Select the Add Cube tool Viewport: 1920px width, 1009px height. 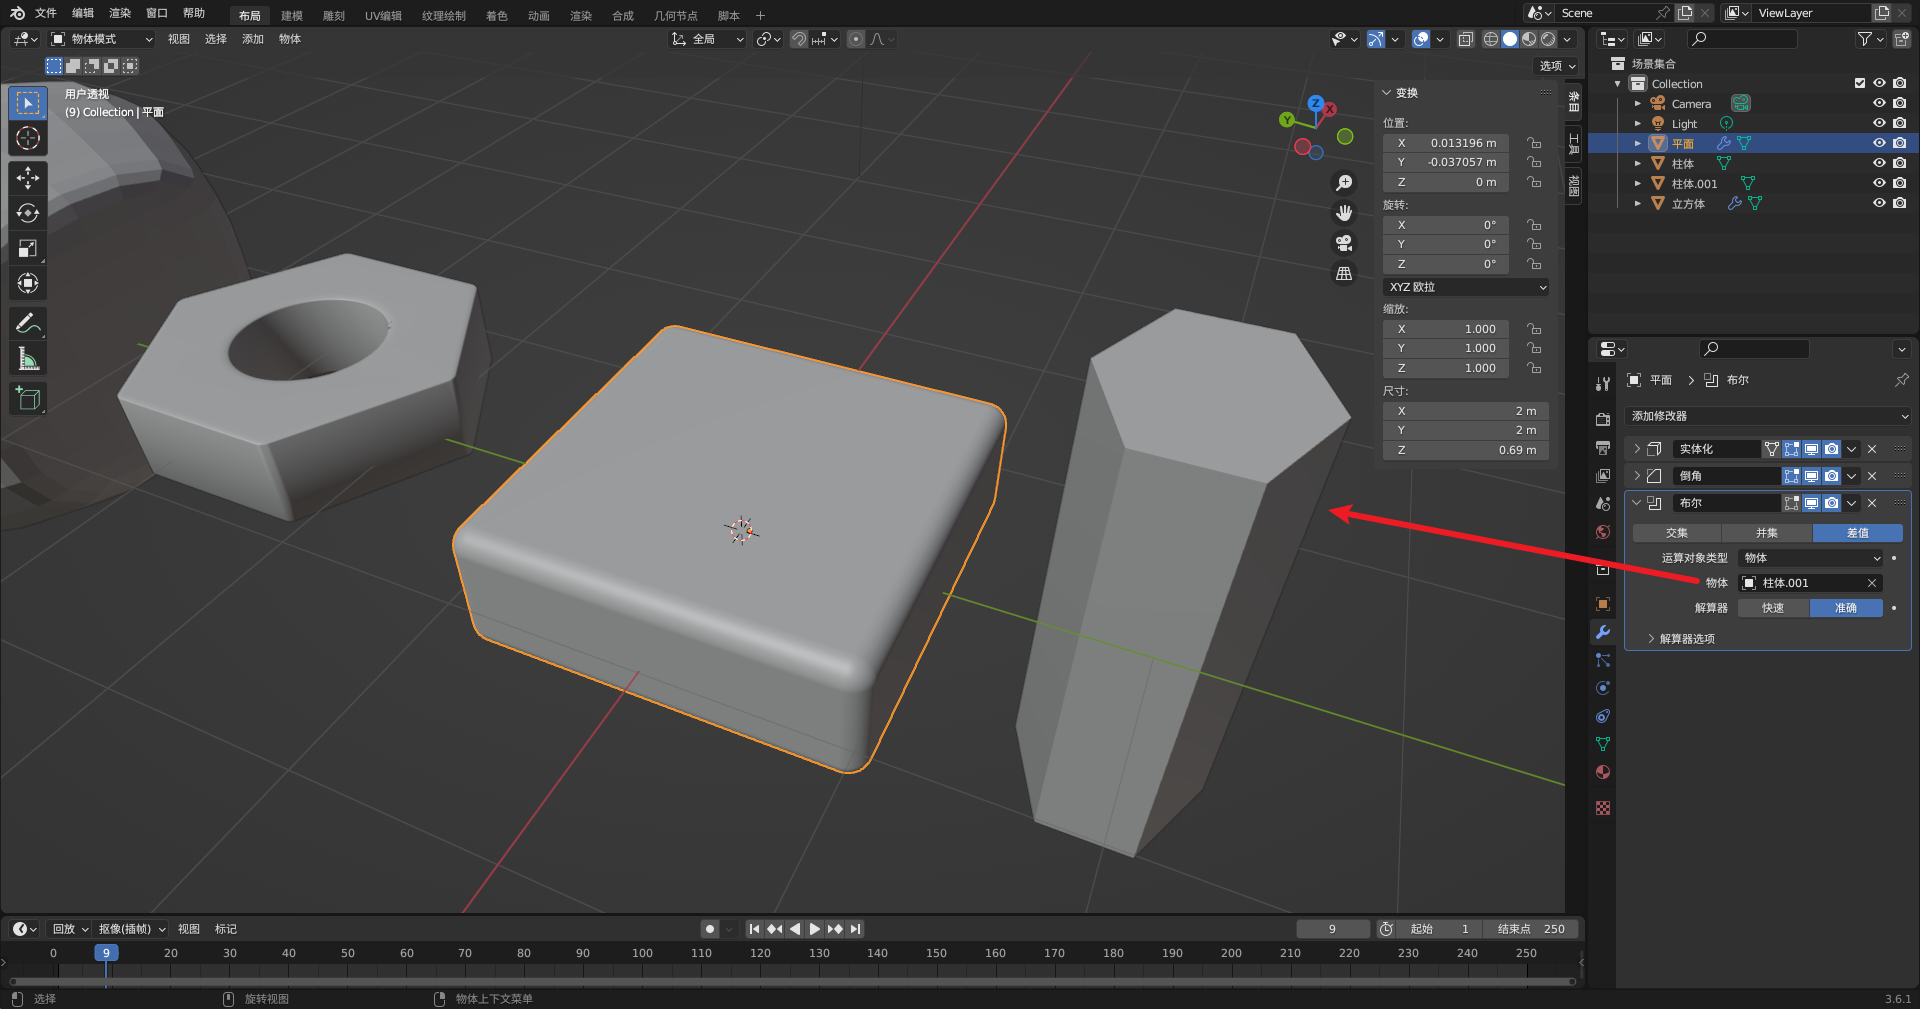[x=28, y=398]
